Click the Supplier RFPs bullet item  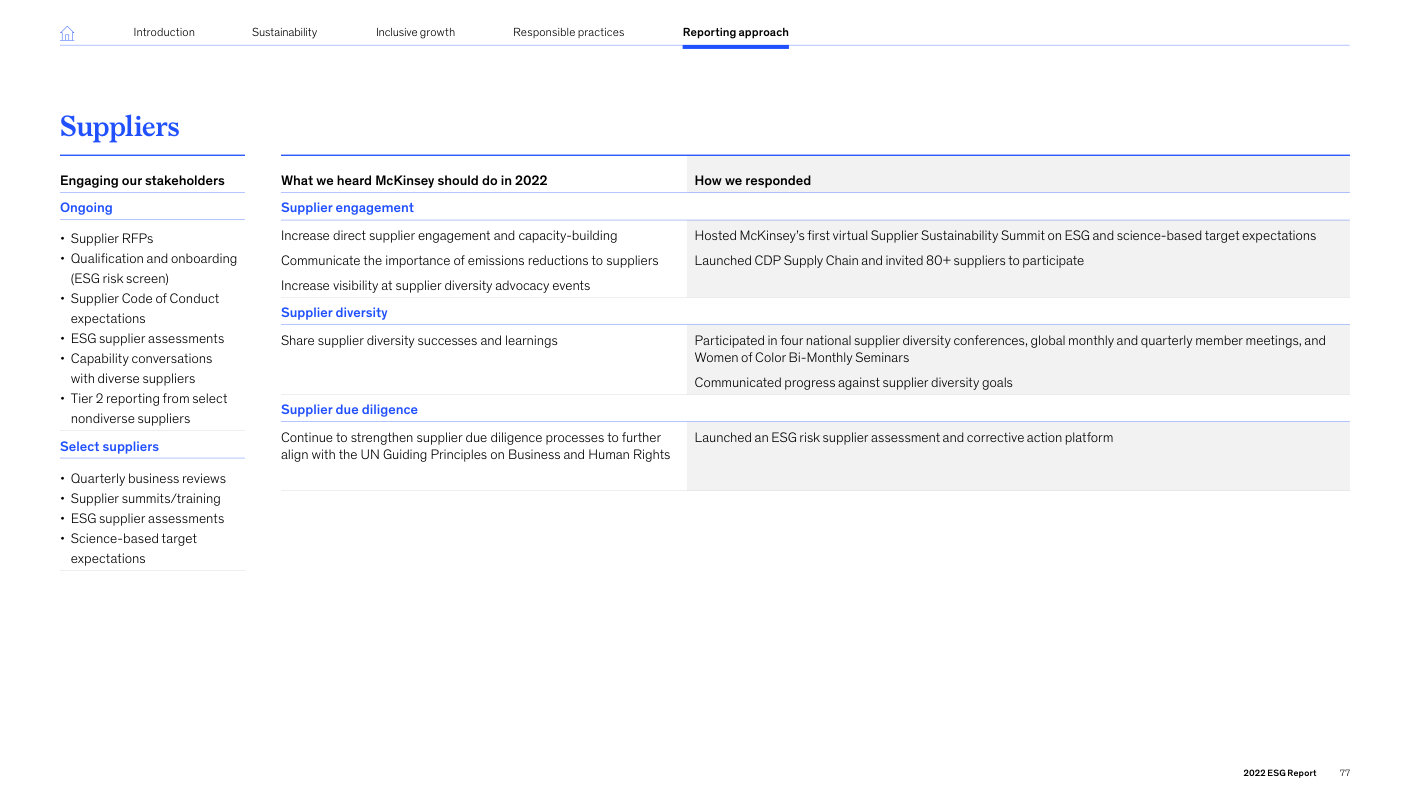[x=111, y=239]
